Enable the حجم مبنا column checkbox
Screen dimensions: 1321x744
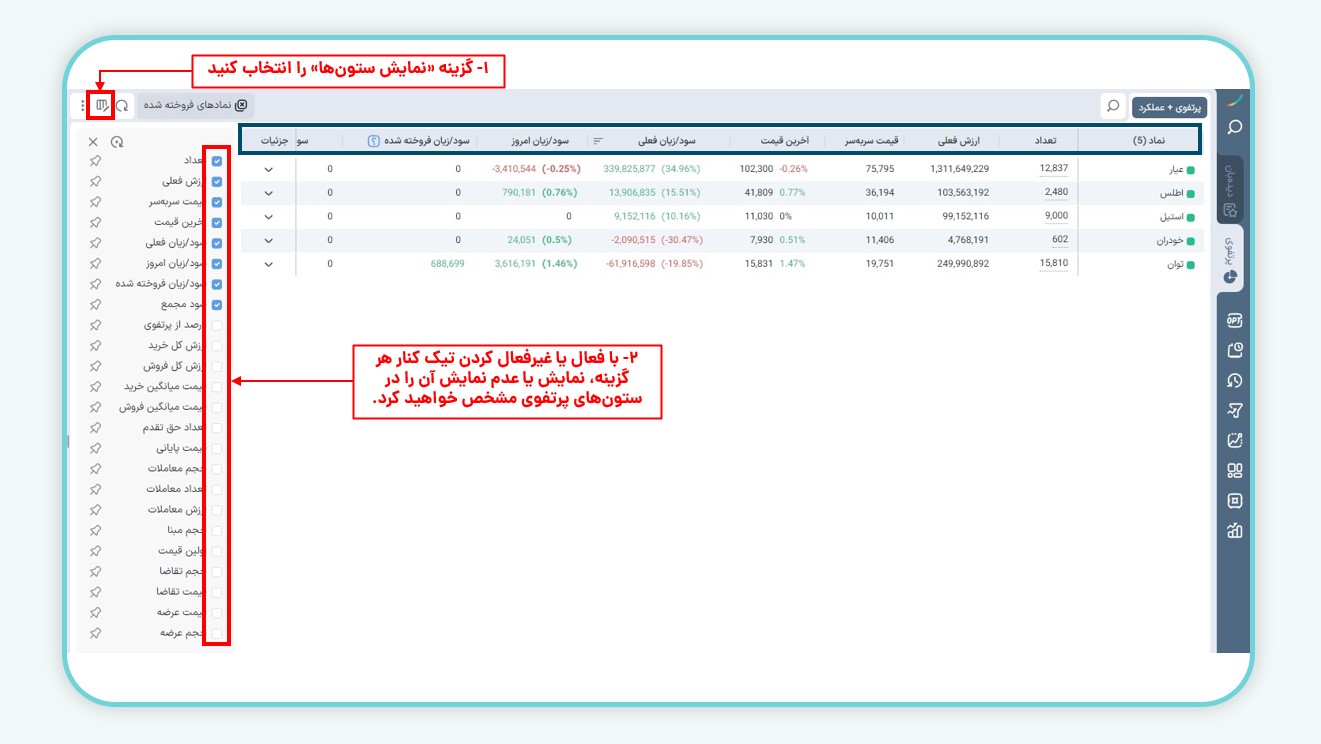point(217,531)
